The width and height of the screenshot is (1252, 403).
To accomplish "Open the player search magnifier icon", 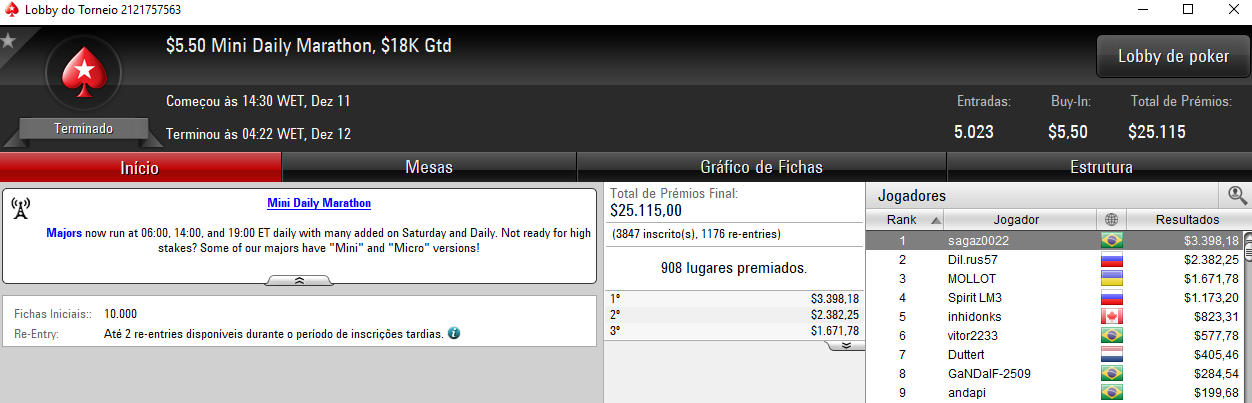I will [x=1237, y=196].
